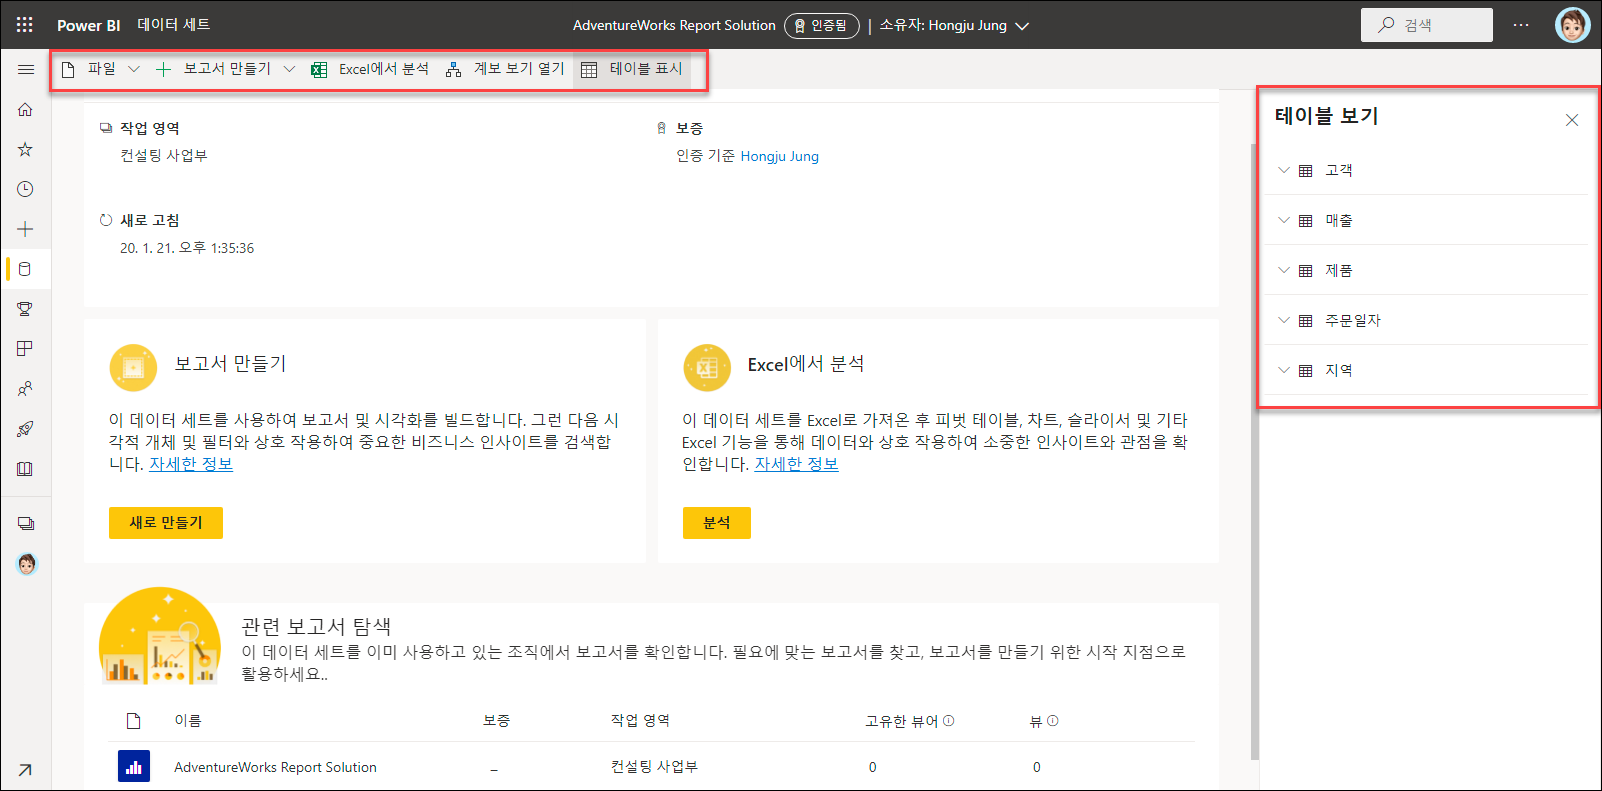Click the refresh timestamp 20. 1. 21. 오후 1:35:36
This screenshot has height=791, width=1602.
click(187, 248)
